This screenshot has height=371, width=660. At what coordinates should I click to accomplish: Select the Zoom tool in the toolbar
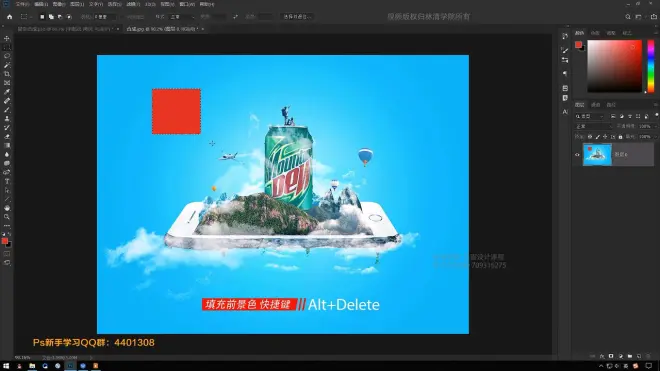click(7, 217)
